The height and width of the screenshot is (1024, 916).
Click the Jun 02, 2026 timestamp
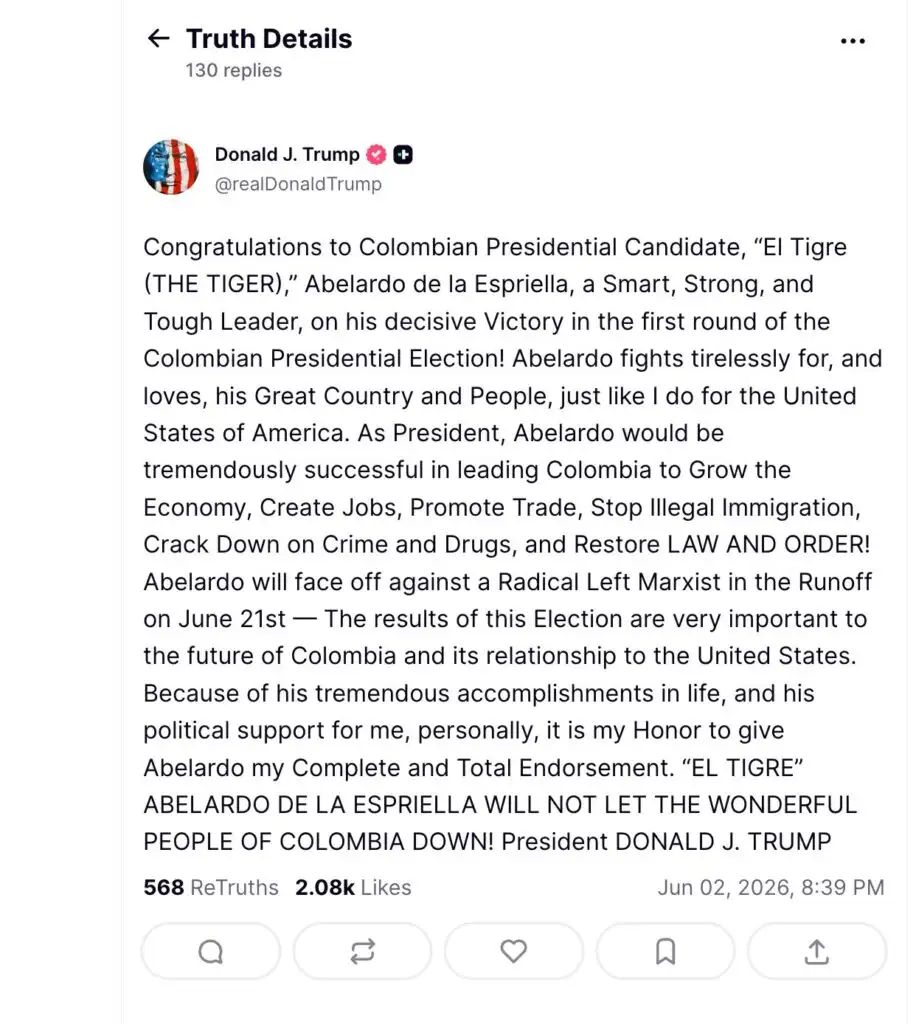click(x=770, y=888)
